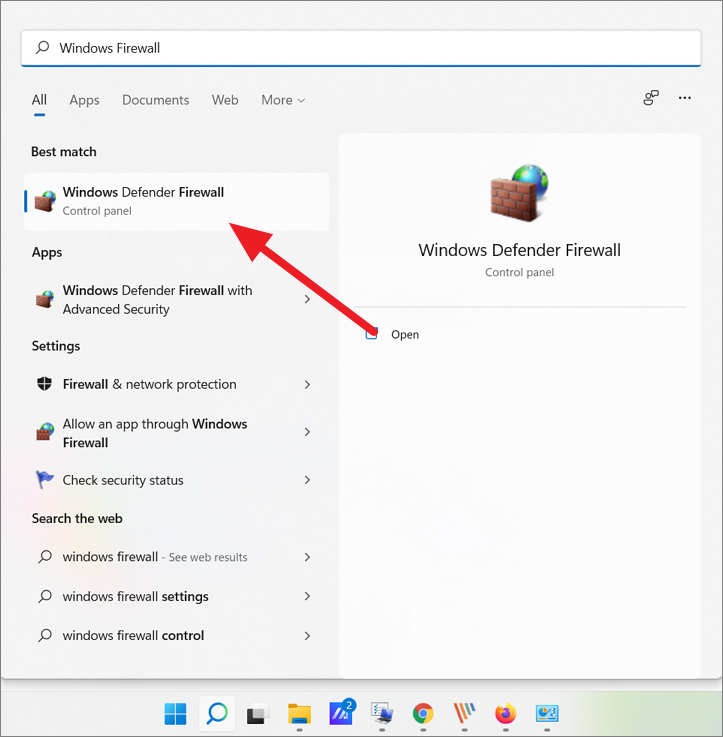Click the Windows Firewall search box

coord(361,48)
